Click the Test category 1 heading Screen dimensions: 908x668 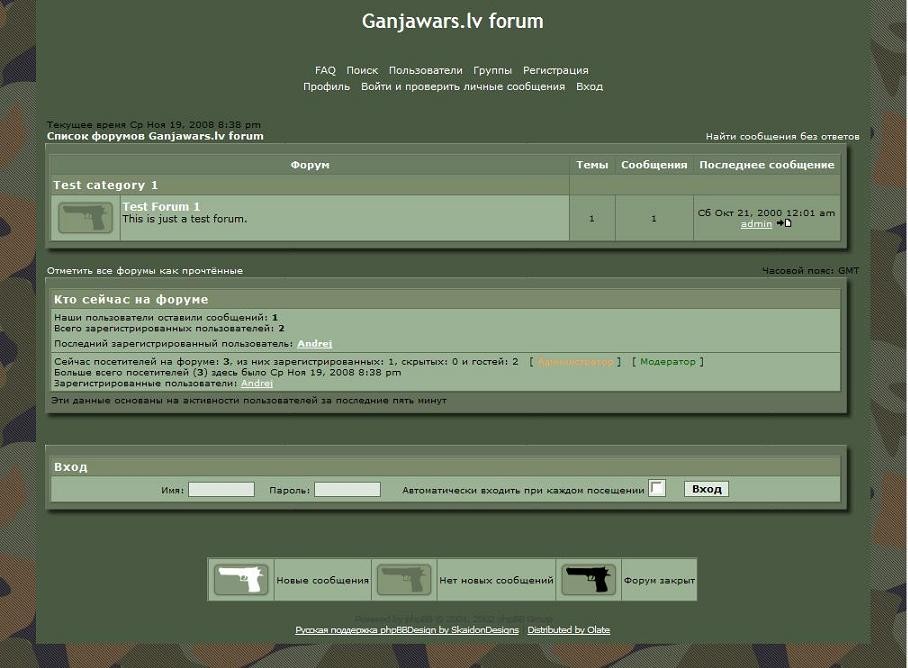(105, 185)
